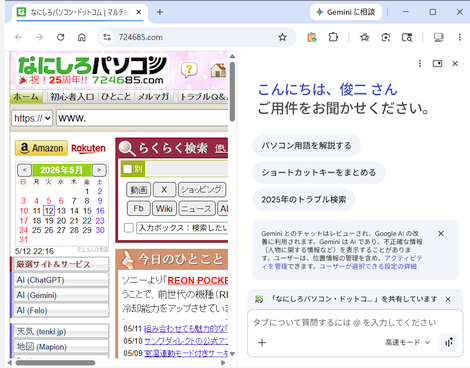The image size is (470, 368).
Task: Click the X search button
Action: 164,190
